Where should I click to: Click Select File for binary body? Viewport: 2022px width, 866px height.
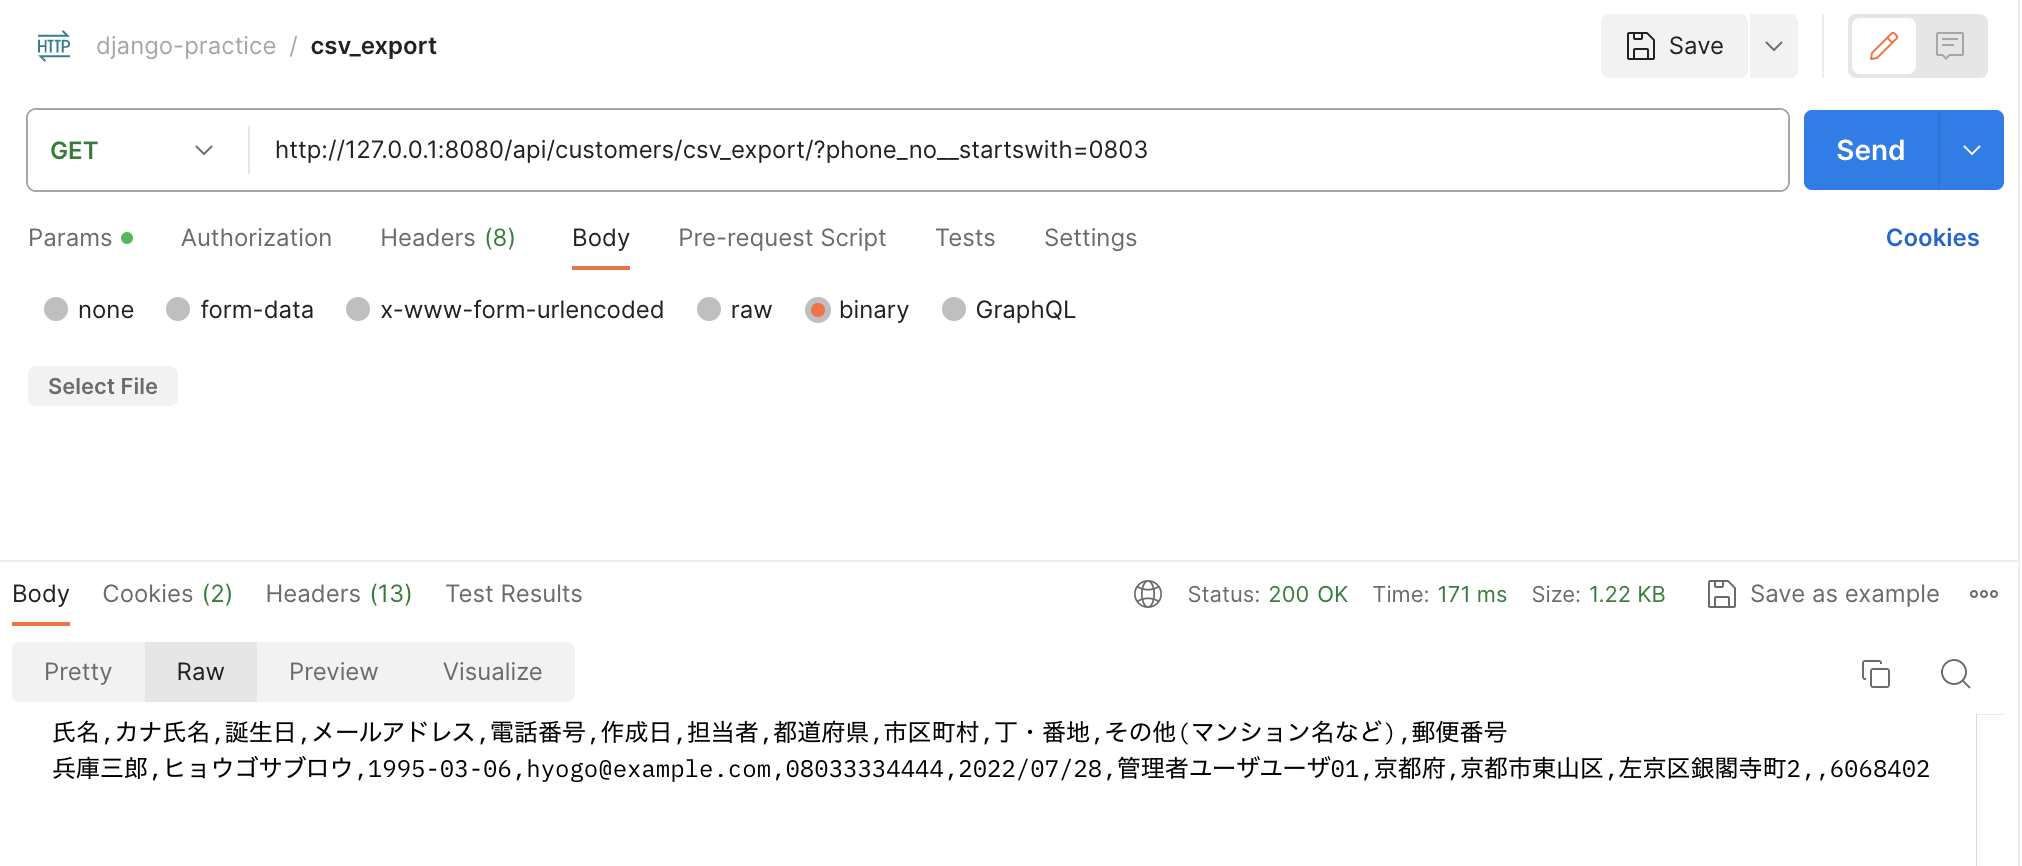click(x=102, y=386)
